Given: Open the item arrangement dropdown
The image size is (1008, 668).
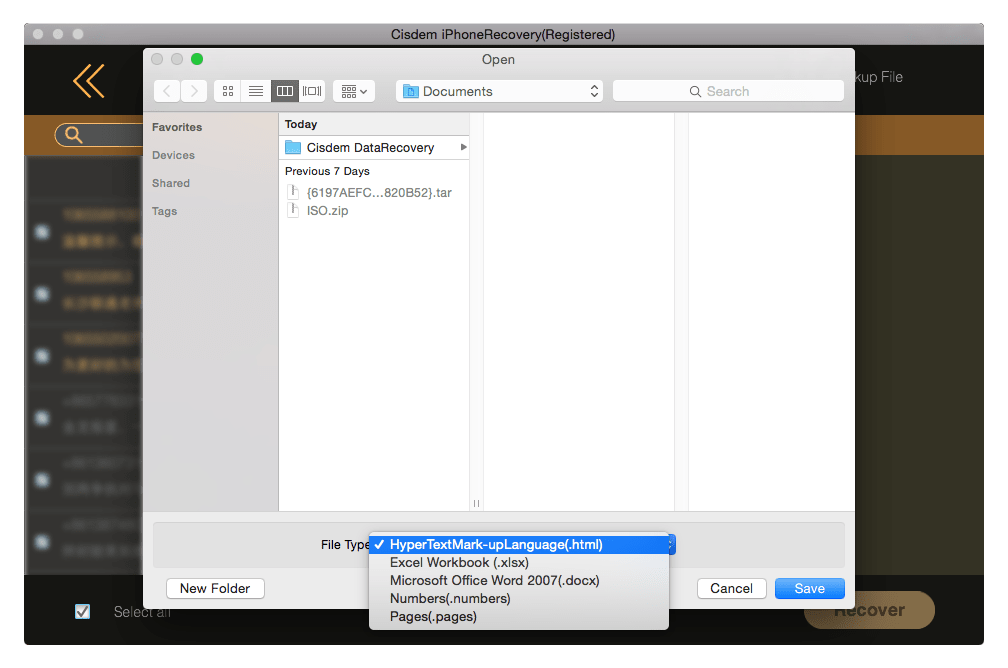Looking at the screenshot, I should [x=354, y=91].
